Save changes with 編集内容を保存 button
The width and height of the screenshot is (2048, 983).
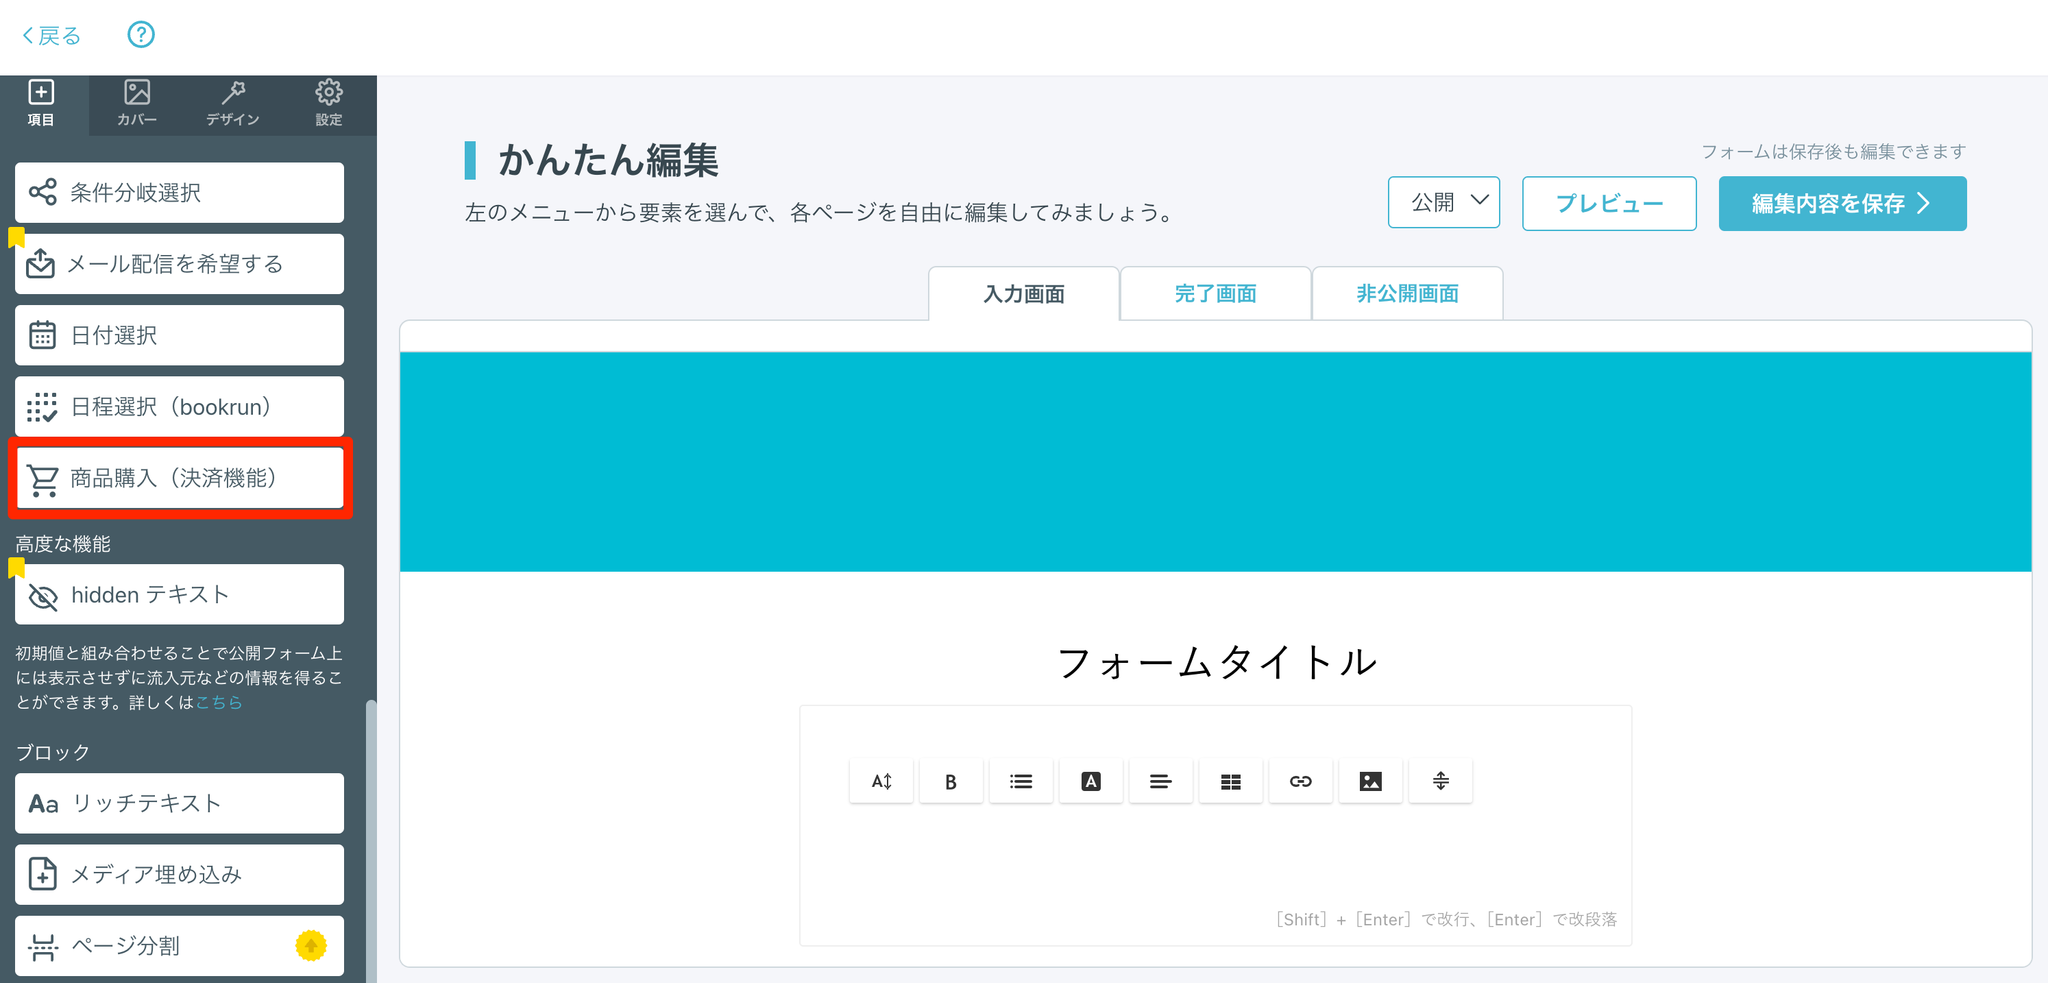[x=1842, y=204]
